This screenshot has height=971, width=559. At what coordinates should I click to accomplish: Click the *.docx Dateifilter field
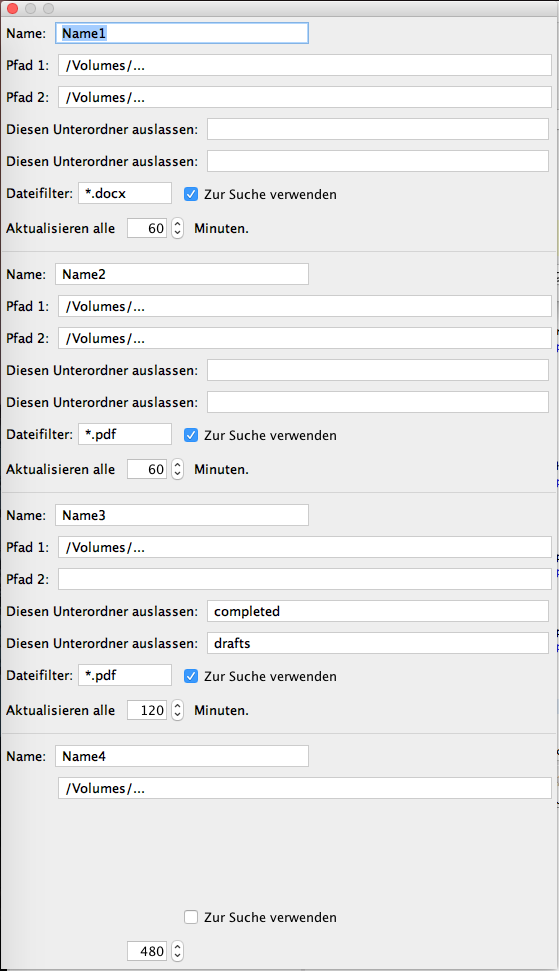click(125, 193)
